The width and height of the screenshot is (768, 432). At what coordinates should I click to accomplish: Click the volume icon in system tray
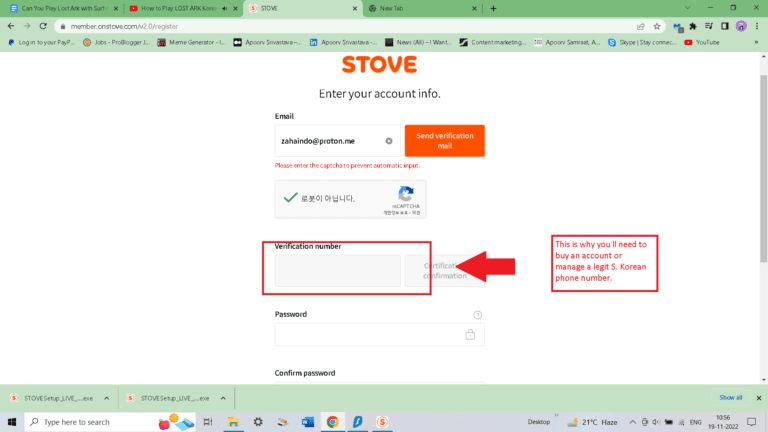pos(656,422)
